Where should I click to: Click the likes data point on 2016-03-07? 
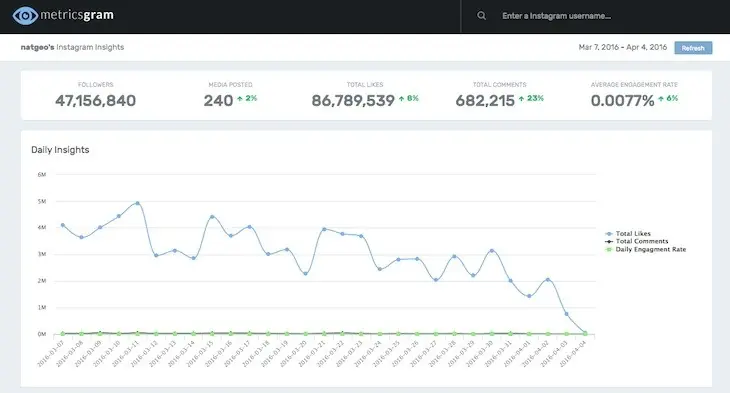[63, 225]
